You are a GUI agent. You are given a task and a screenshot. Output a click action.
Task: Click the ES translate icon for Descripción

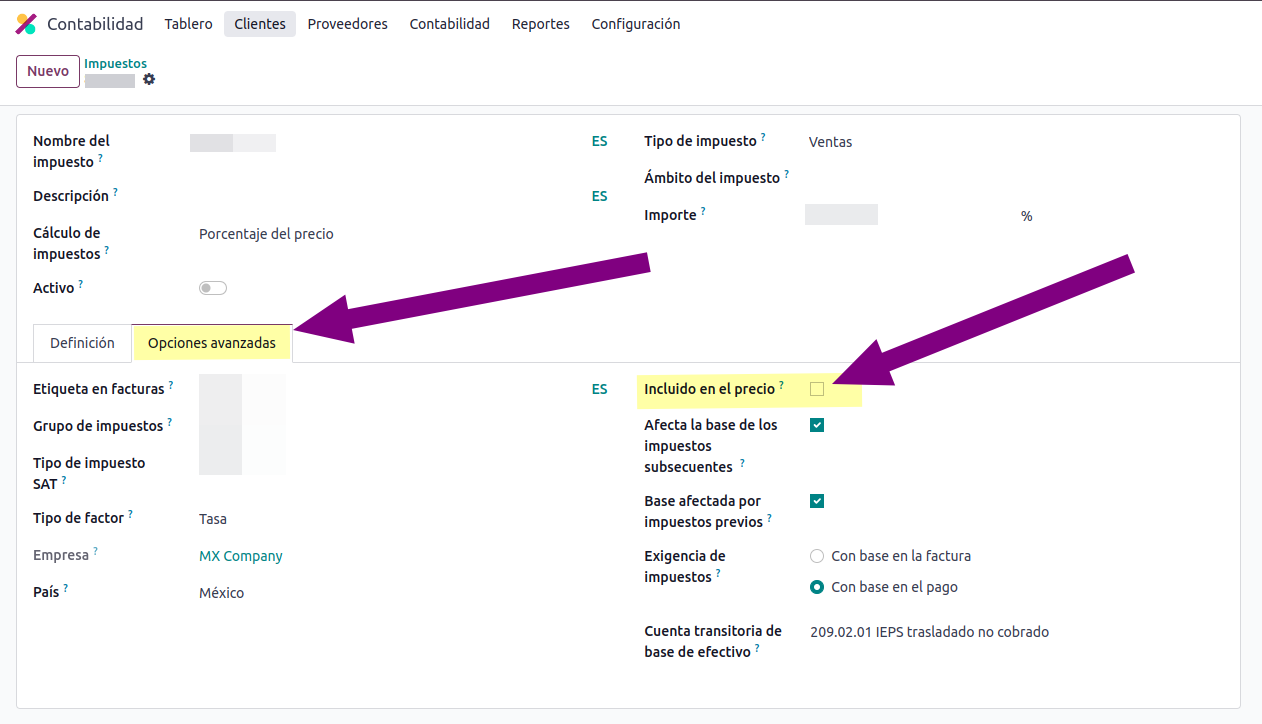click(599, 196)
